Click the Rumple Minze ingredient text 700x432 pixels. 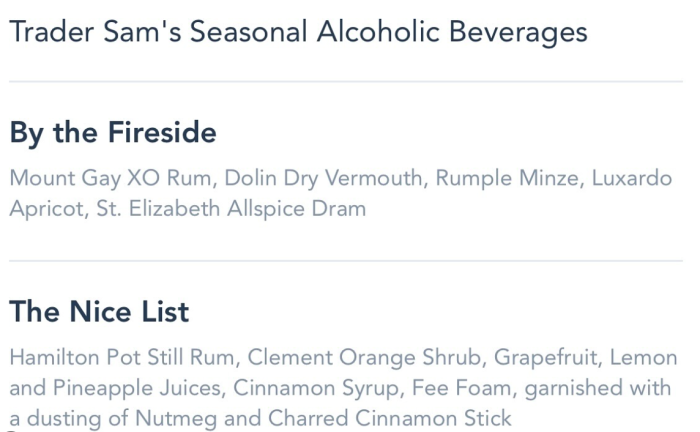(507, 179)
